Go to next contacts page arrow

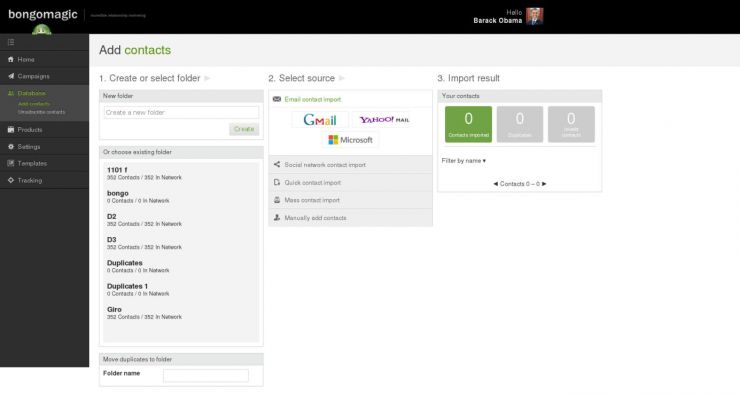(544, 184)
